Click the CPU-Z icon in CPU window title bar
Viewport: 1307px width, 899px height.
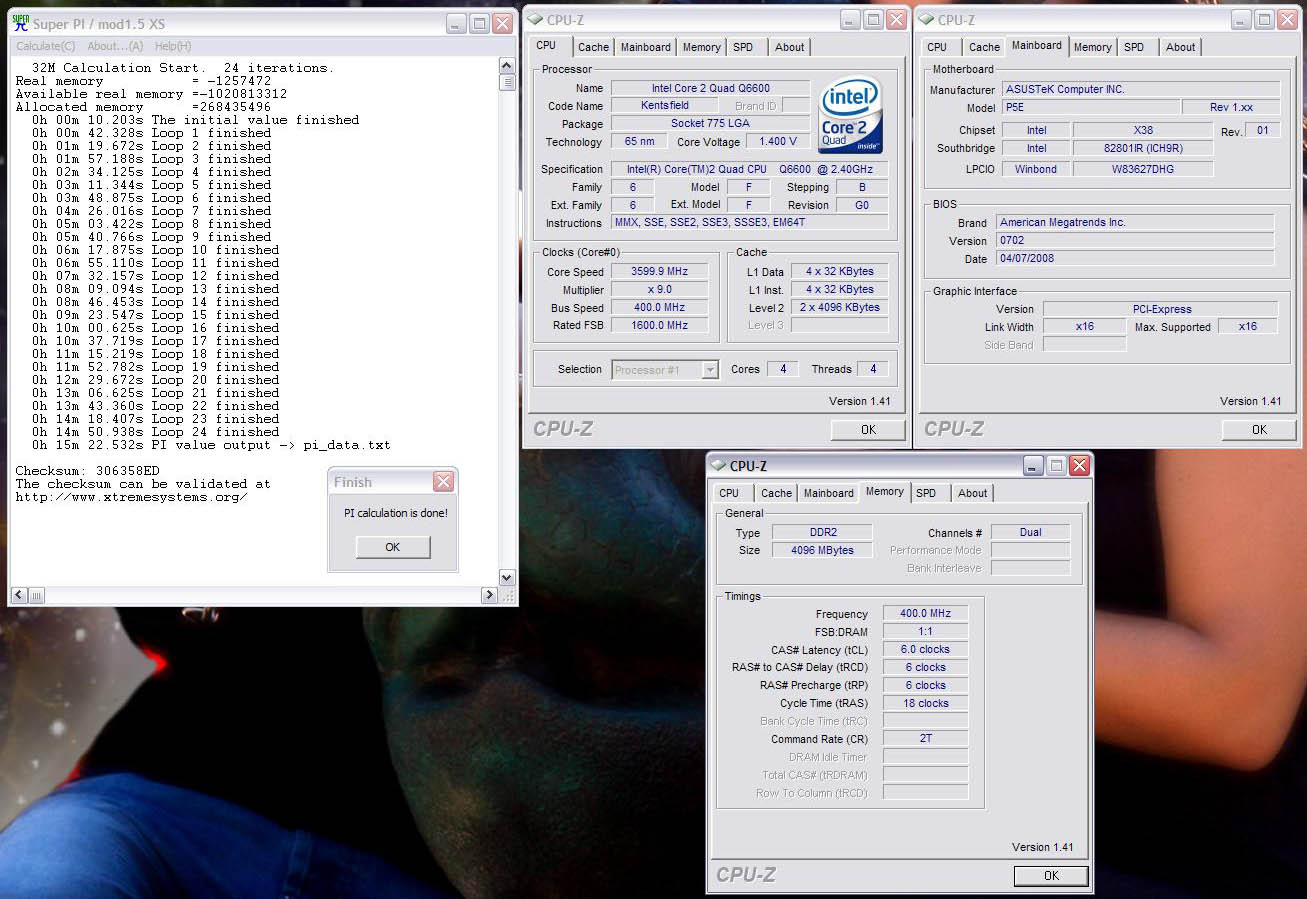(x=535, y=19)
